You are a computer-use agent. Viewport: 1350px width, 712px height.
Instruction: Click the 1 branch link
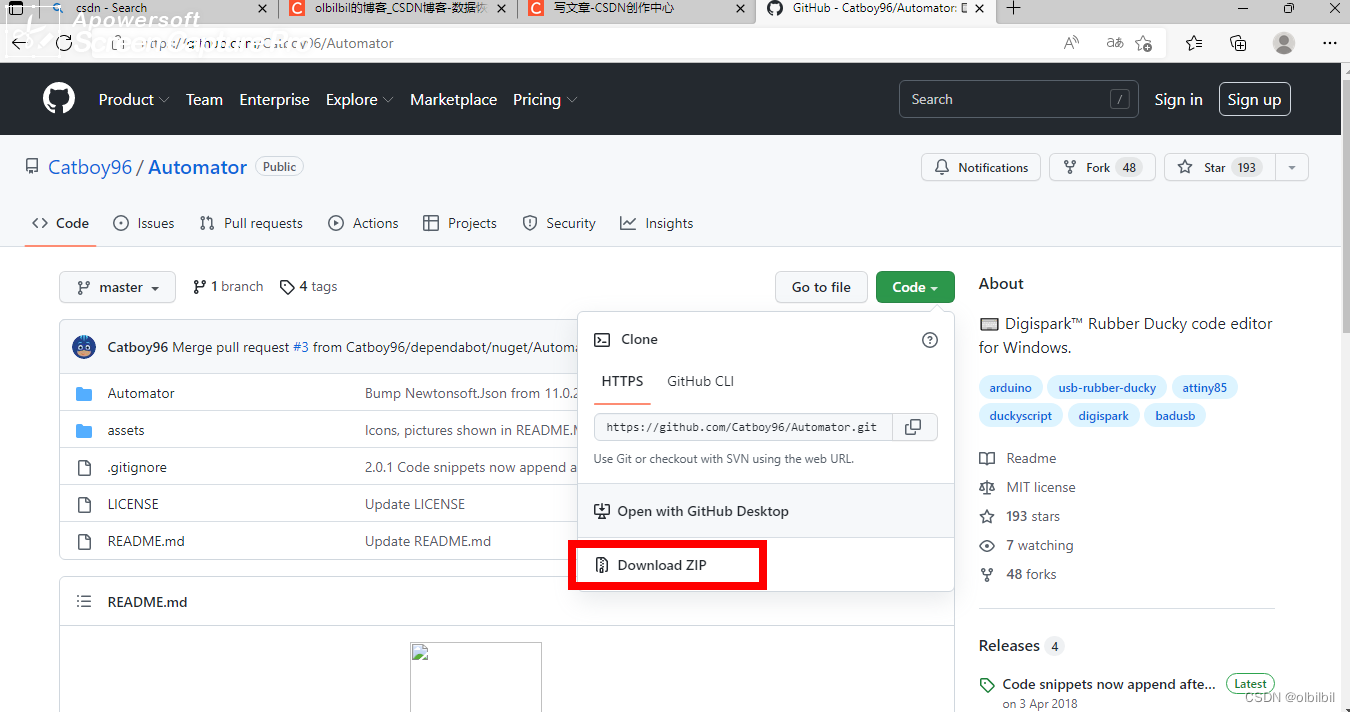click(x=228, y=287)
